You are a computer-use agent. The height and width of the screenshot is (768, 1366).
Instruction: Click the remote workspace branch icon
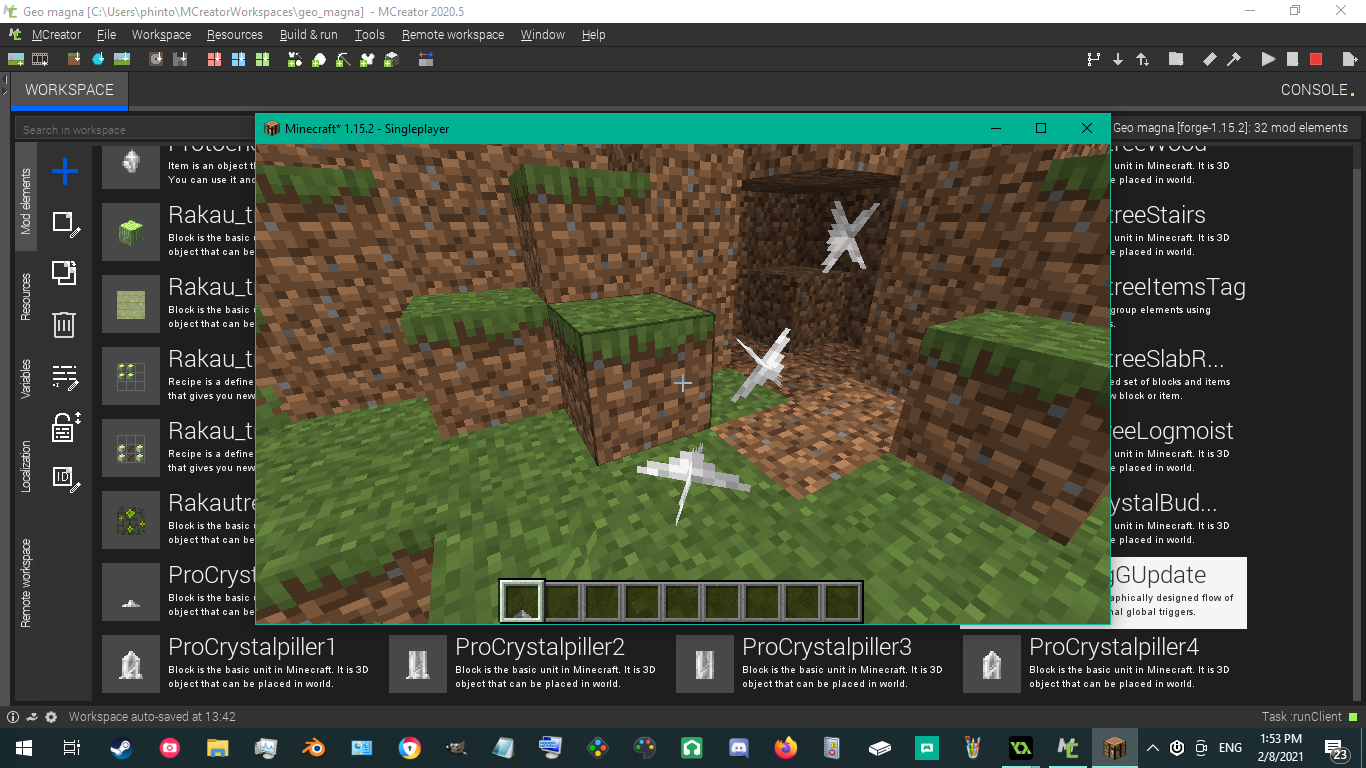pyautogui.click(x=1094, y=60)
